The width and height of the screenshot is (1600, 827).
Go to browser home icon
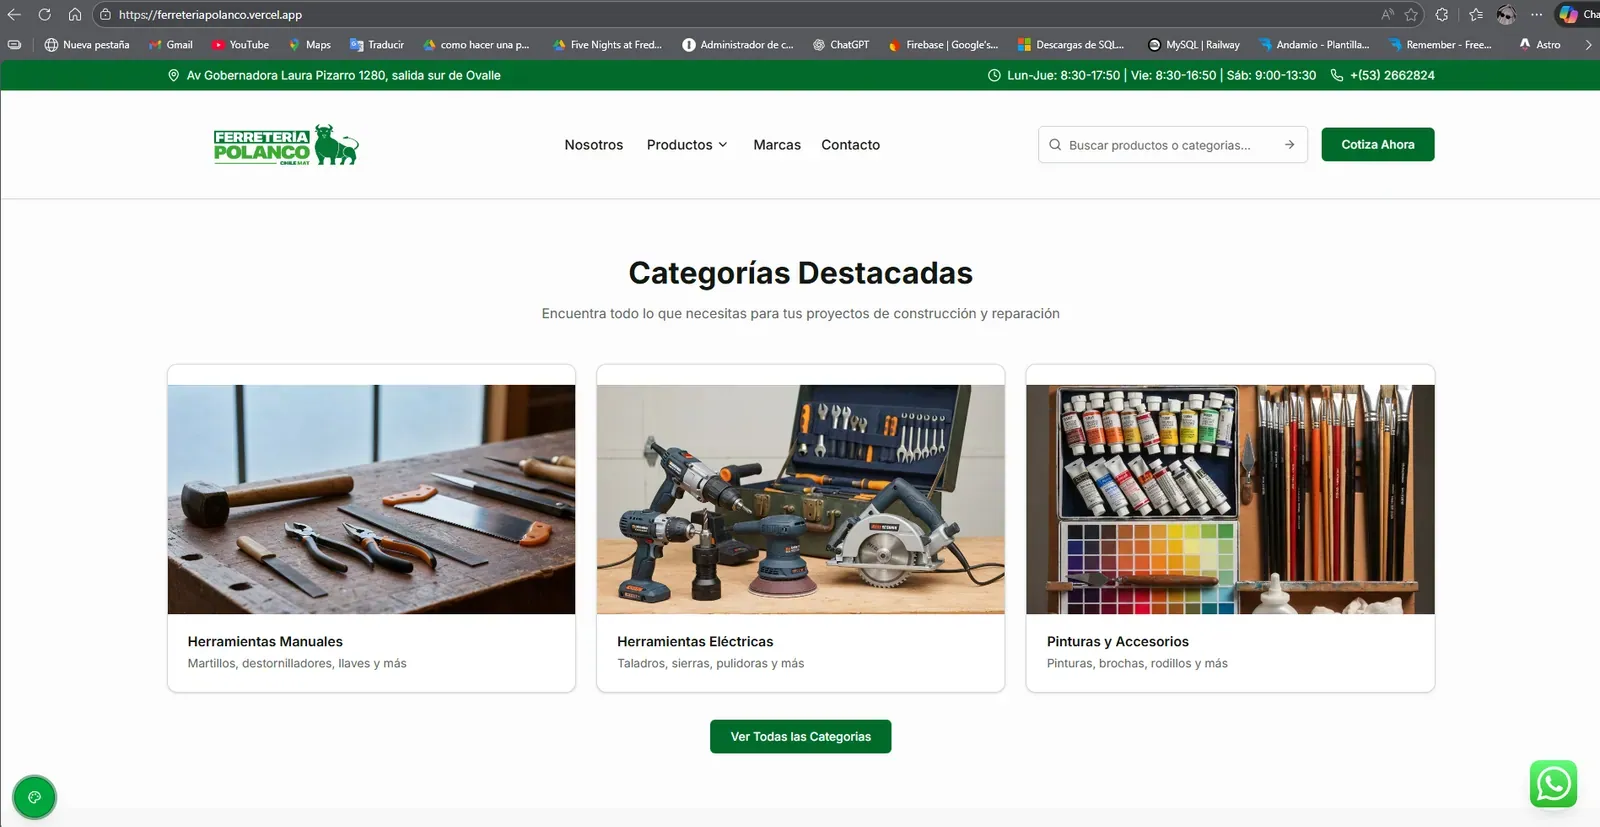[75, 15]
